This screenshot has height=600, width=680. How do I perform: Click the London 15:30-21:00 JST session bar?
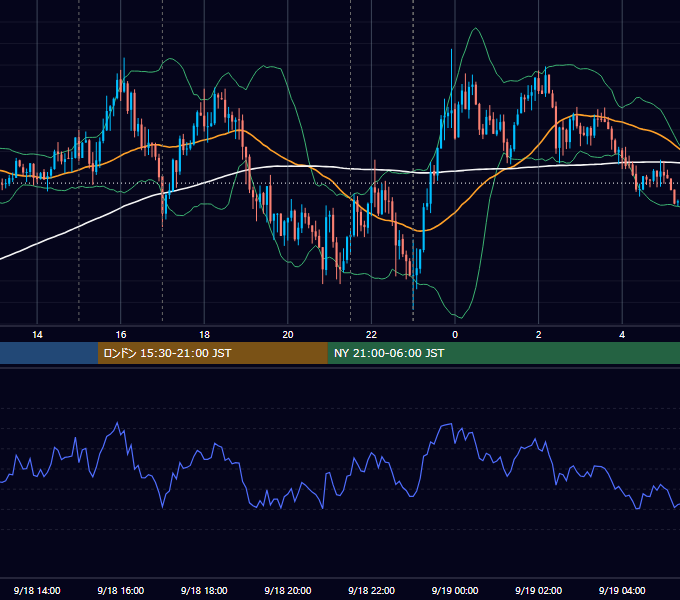point(212,353)
